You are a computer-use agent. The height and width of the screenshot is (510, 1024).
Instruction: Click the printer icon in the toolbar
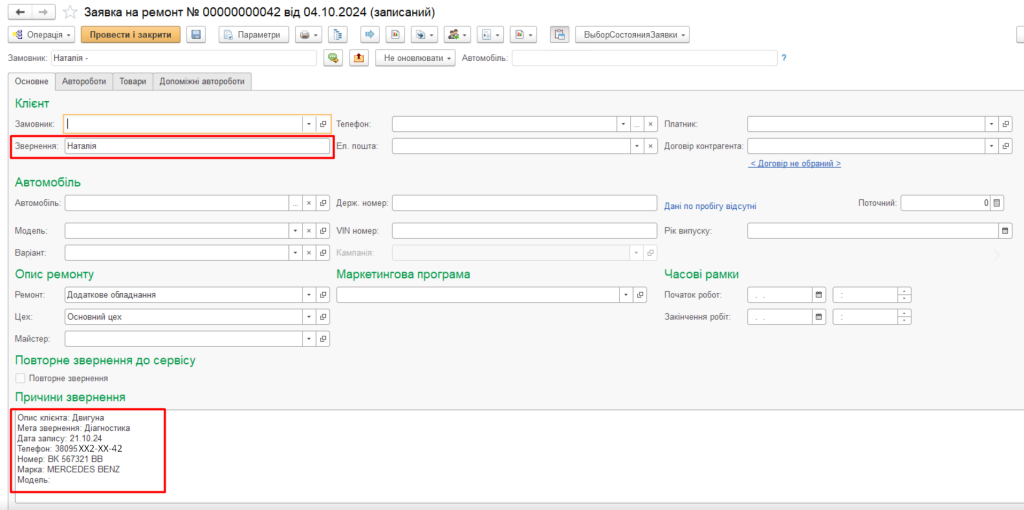pos(305,35)
